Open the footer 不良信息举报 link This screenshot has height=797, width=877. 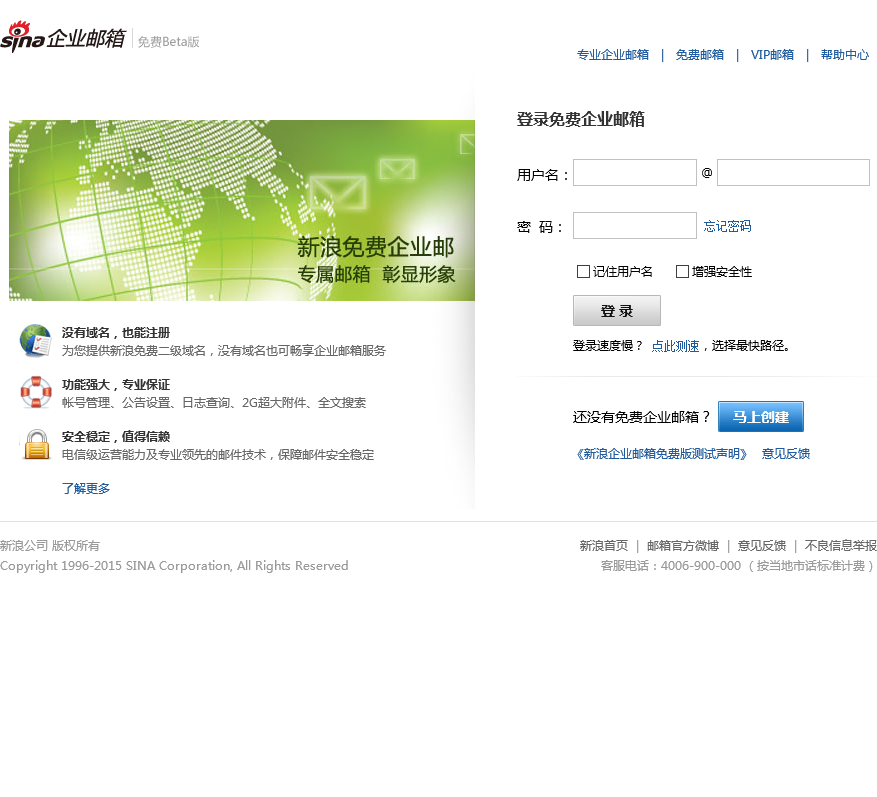tap(841, 546)
